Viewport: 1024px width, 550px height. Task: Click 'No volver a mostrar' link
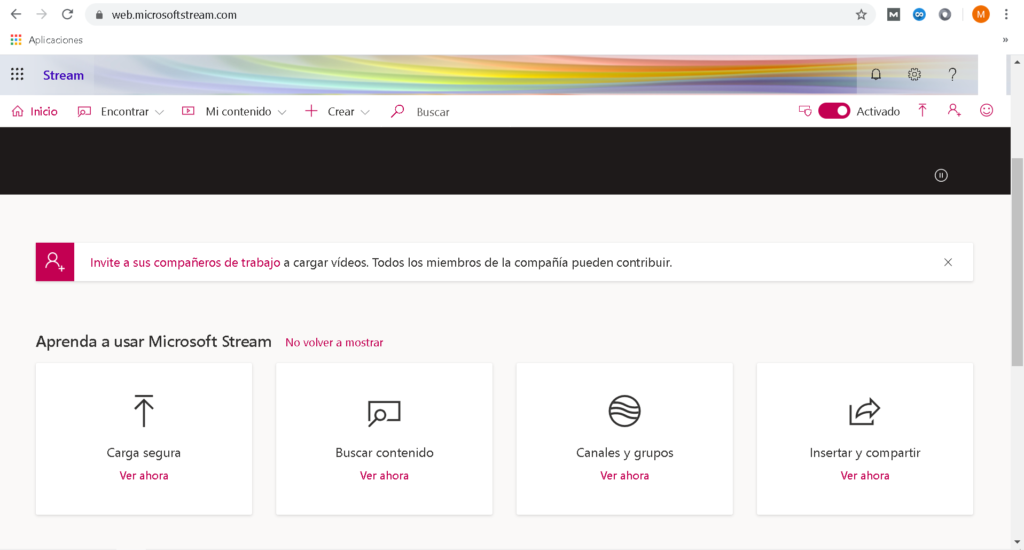point(334,342)
